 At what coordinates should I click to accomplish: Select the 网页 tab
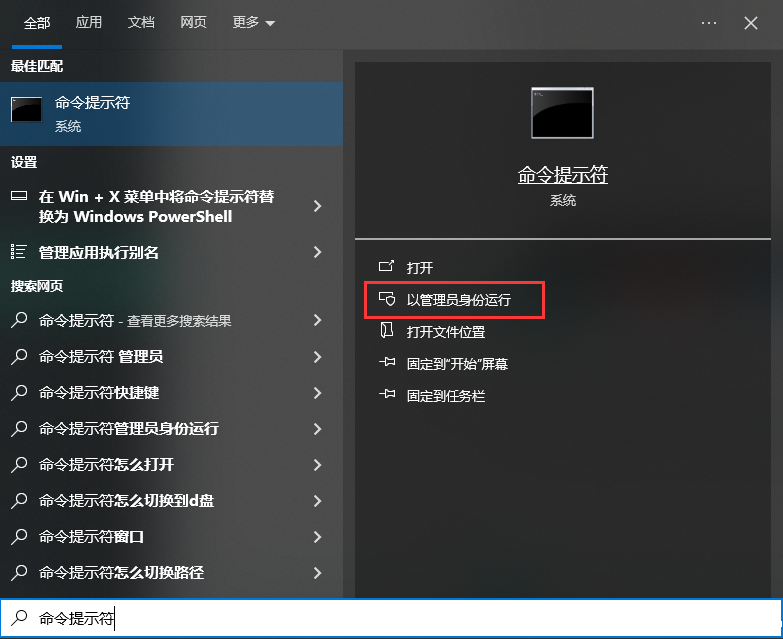(x=193, y=22)
